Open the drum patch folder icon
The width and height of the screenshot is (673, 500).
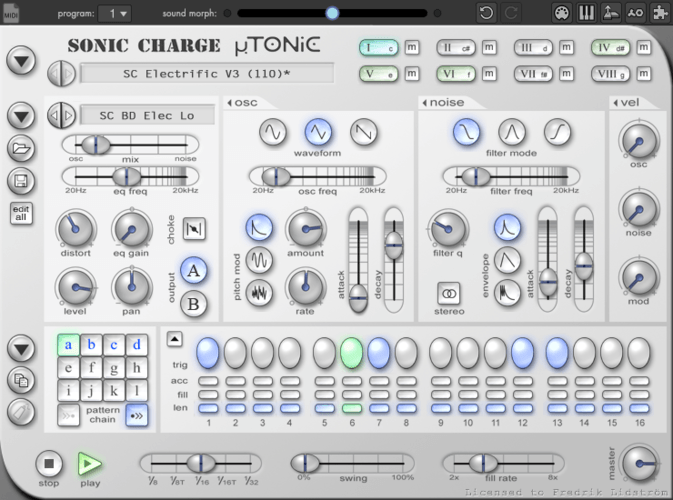(21, 148)
